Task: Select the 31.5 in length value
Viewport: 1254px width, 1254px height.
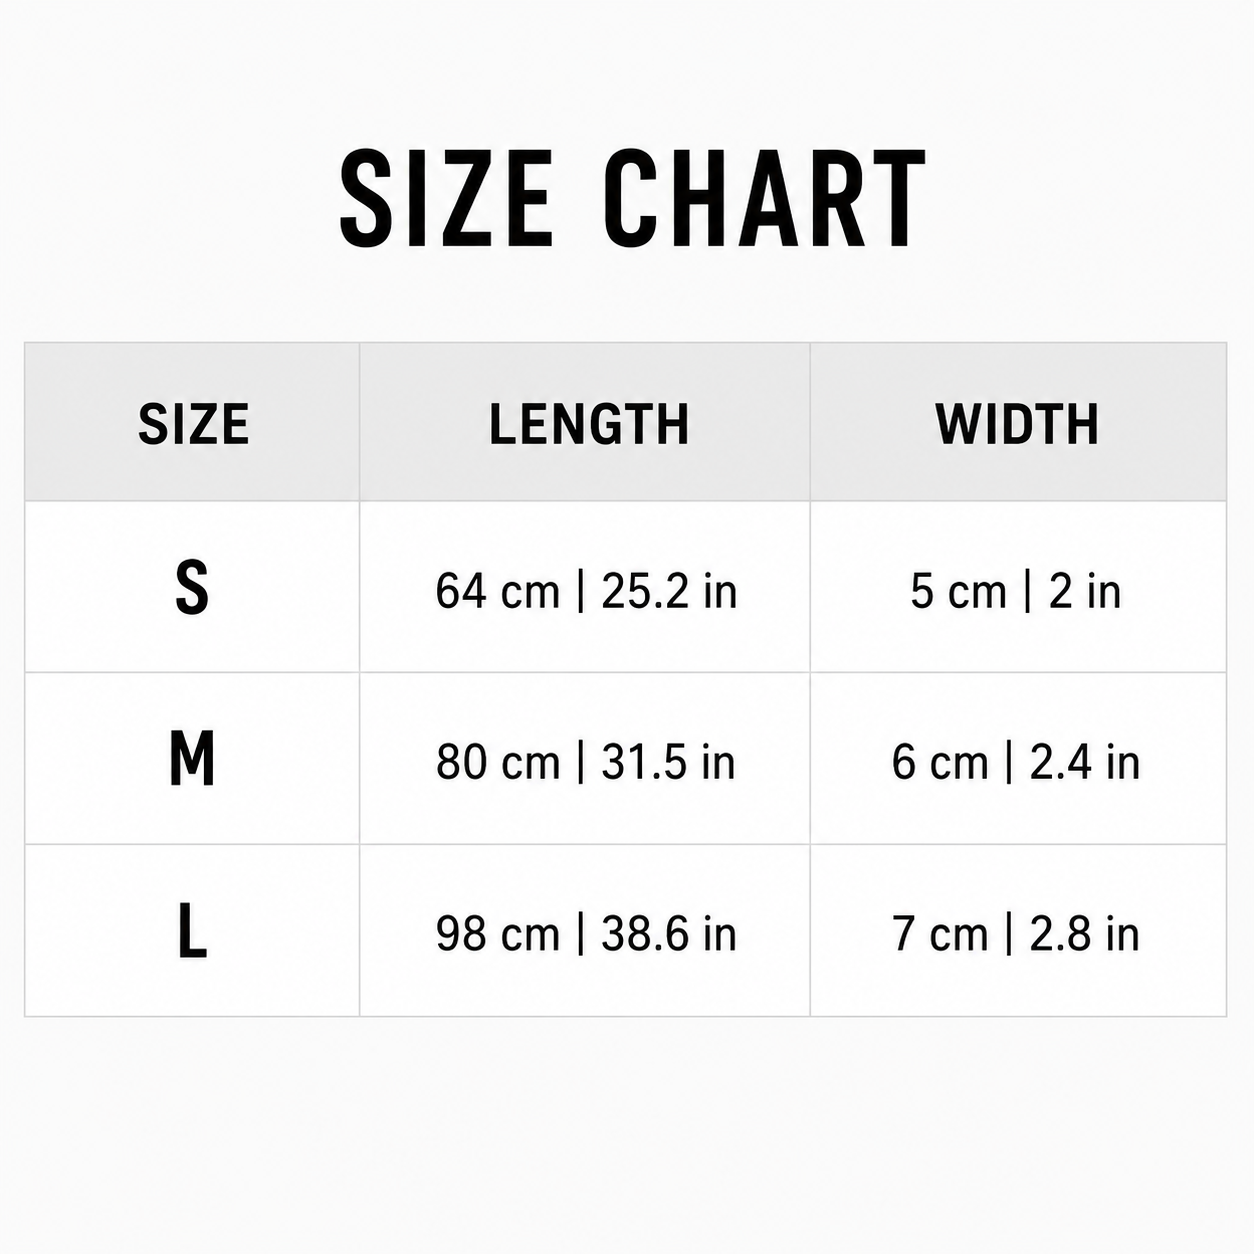Action: click(x=668, y=762)
